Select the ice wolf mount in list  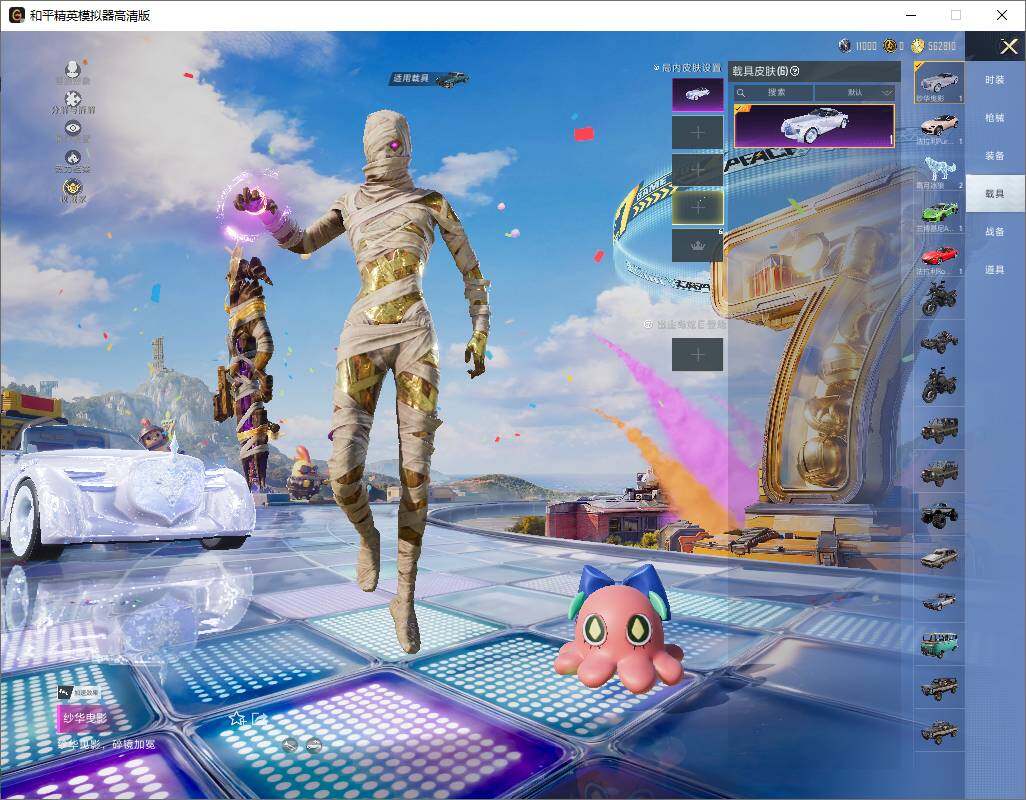pos(939,170)
